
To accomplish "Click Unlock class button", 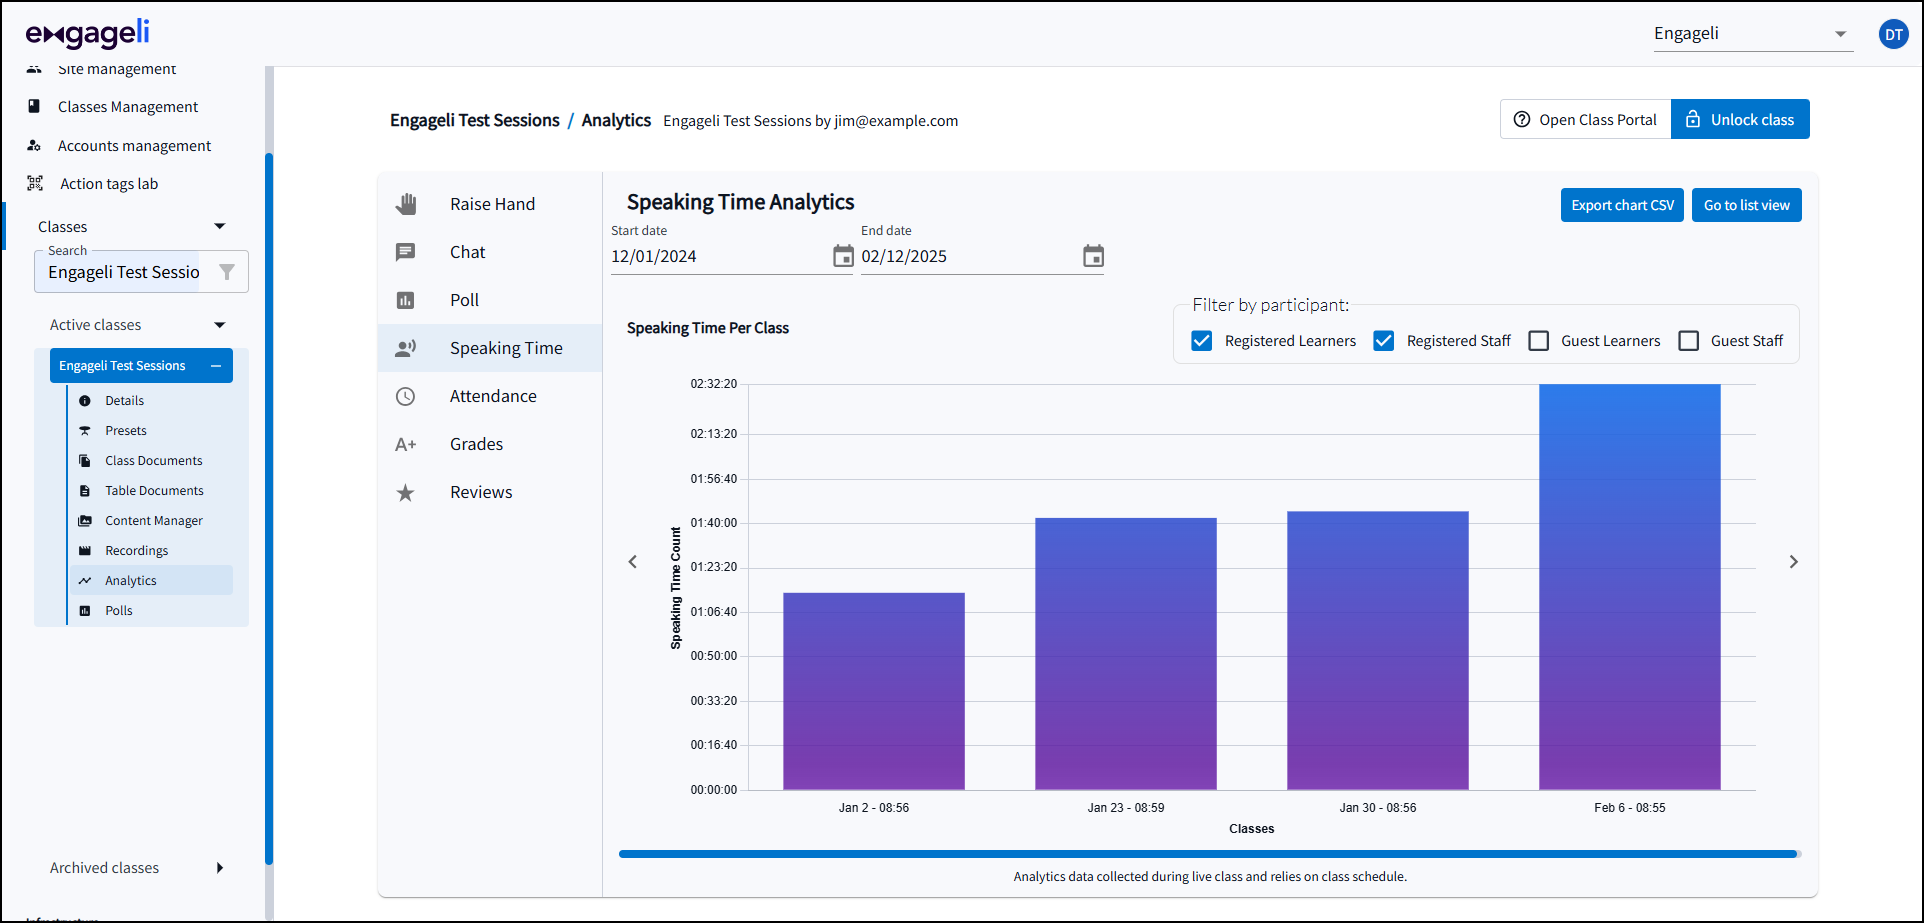I will click(x=1740, y=119).
